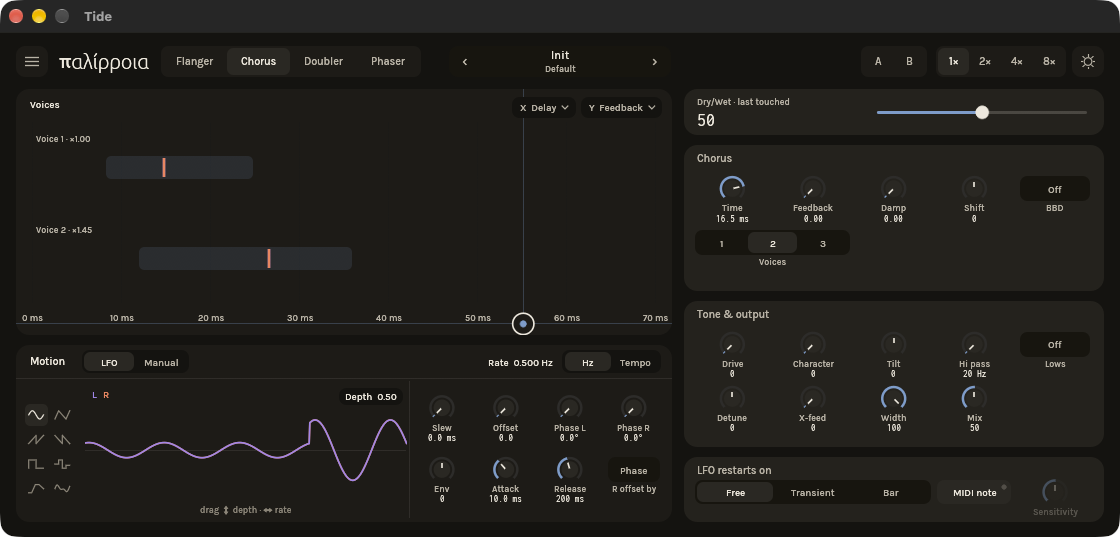Switch to the Doubler tab
This screenshot has width=1120, height=537.
click(324, 61)
